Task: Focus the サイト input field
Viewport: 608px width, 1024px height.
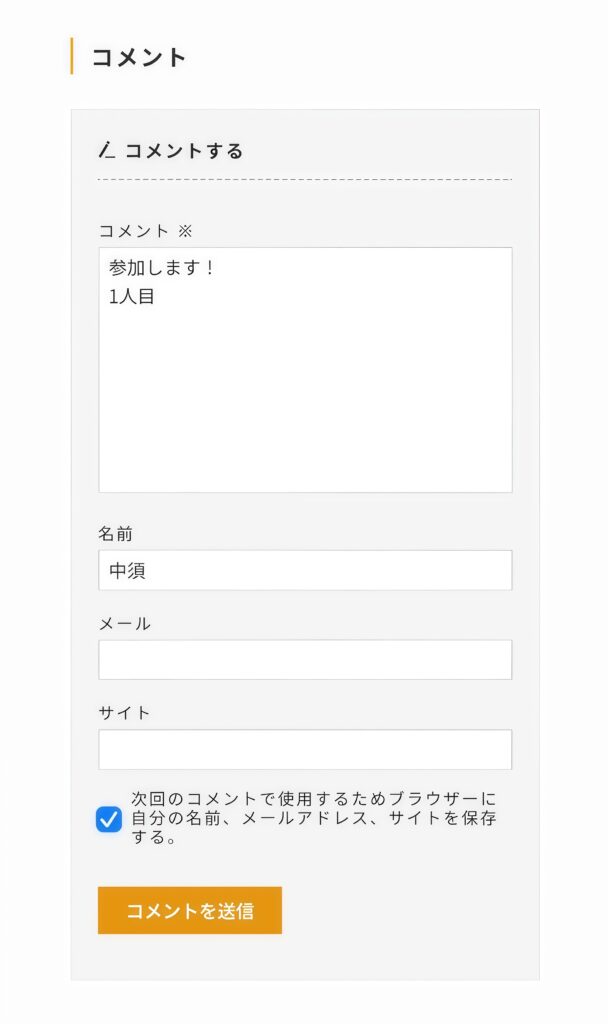Action: 305,750
